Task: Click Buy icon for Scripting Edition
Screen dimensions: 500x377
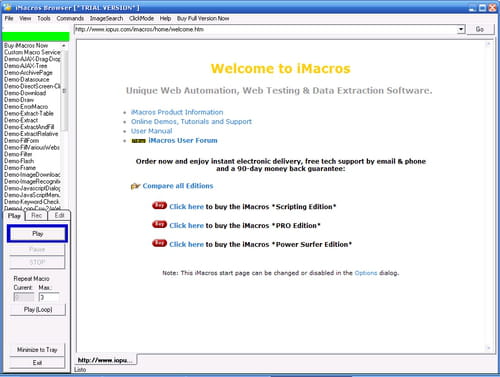Action: click(x=159, y=206)
